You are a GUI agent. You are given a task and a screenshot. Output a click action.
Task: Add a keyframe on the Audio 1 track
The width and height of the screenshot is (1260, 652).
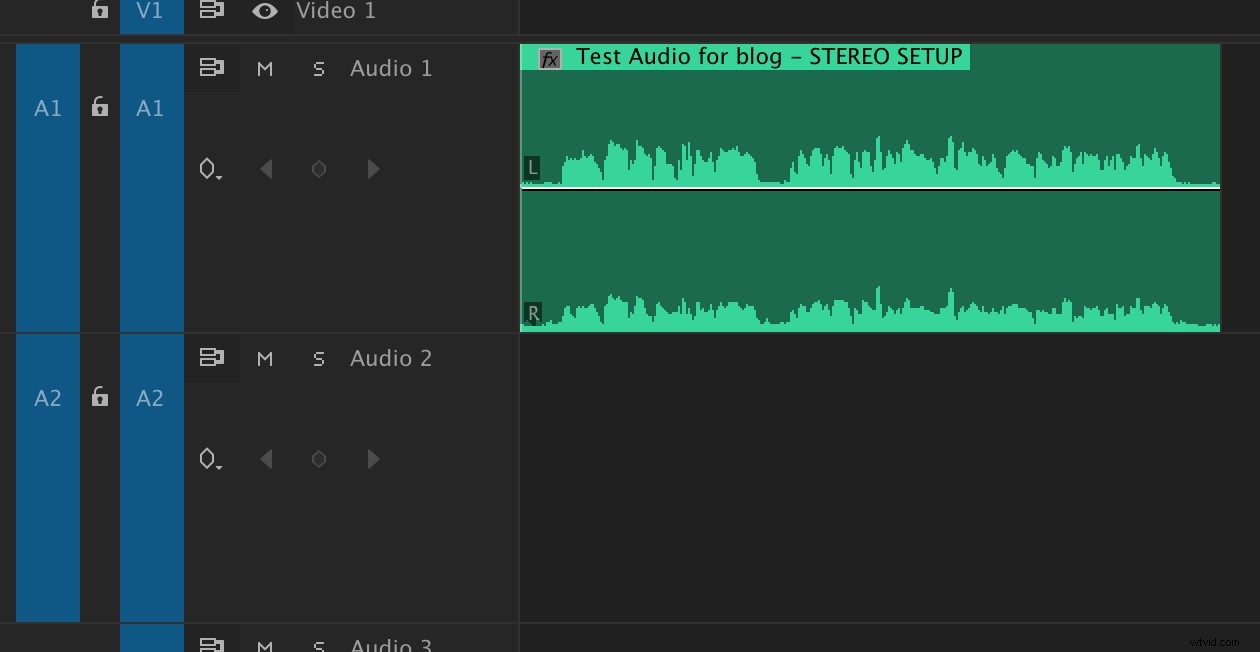(319, 169)
